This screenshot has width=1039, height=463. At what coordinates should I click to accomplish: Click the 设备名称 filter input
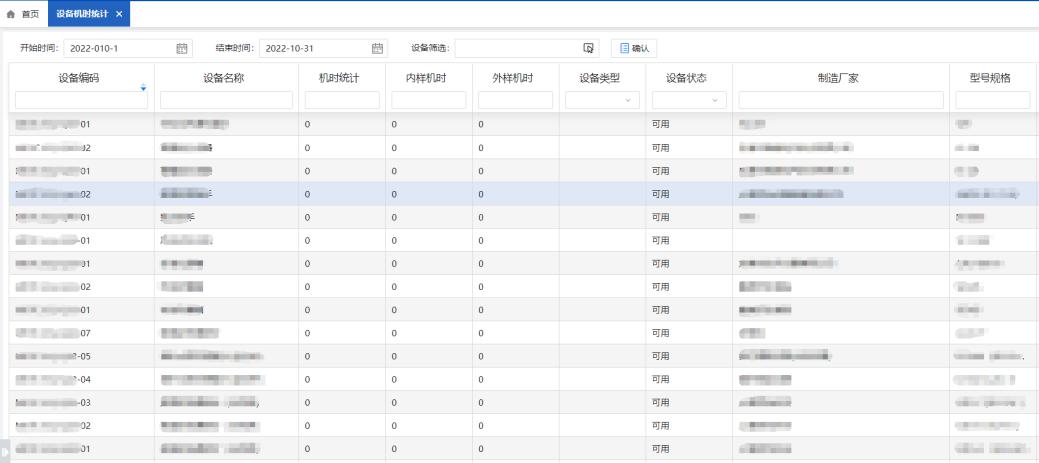tap(226, 100)
